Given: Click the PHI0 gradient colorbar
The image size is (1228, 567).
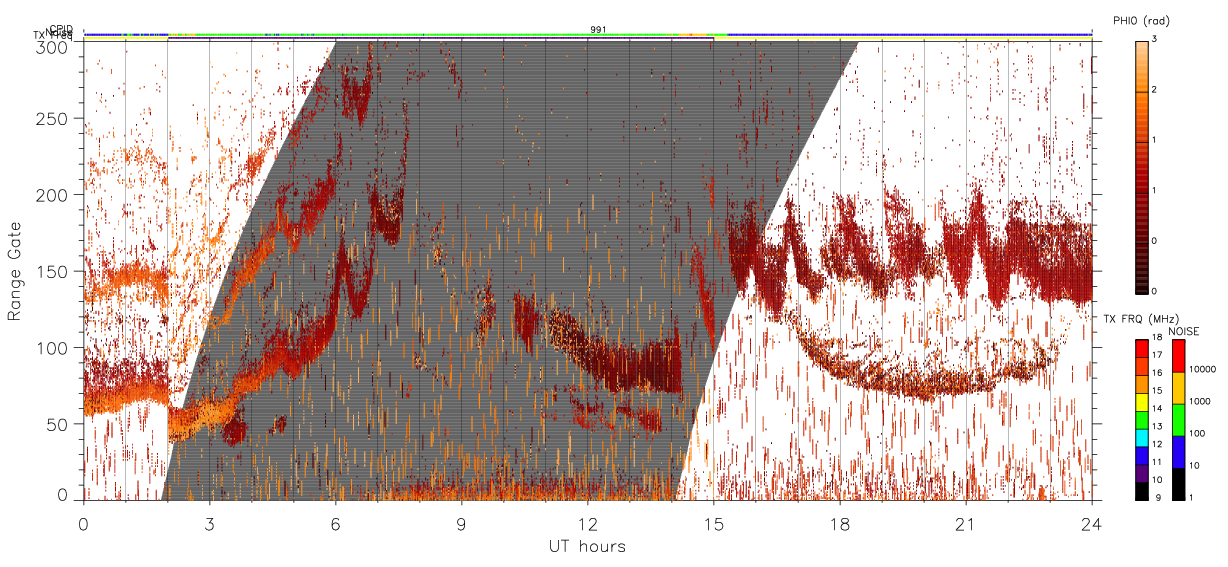Looking at the screenshot, I should (x=1141, y=167).
